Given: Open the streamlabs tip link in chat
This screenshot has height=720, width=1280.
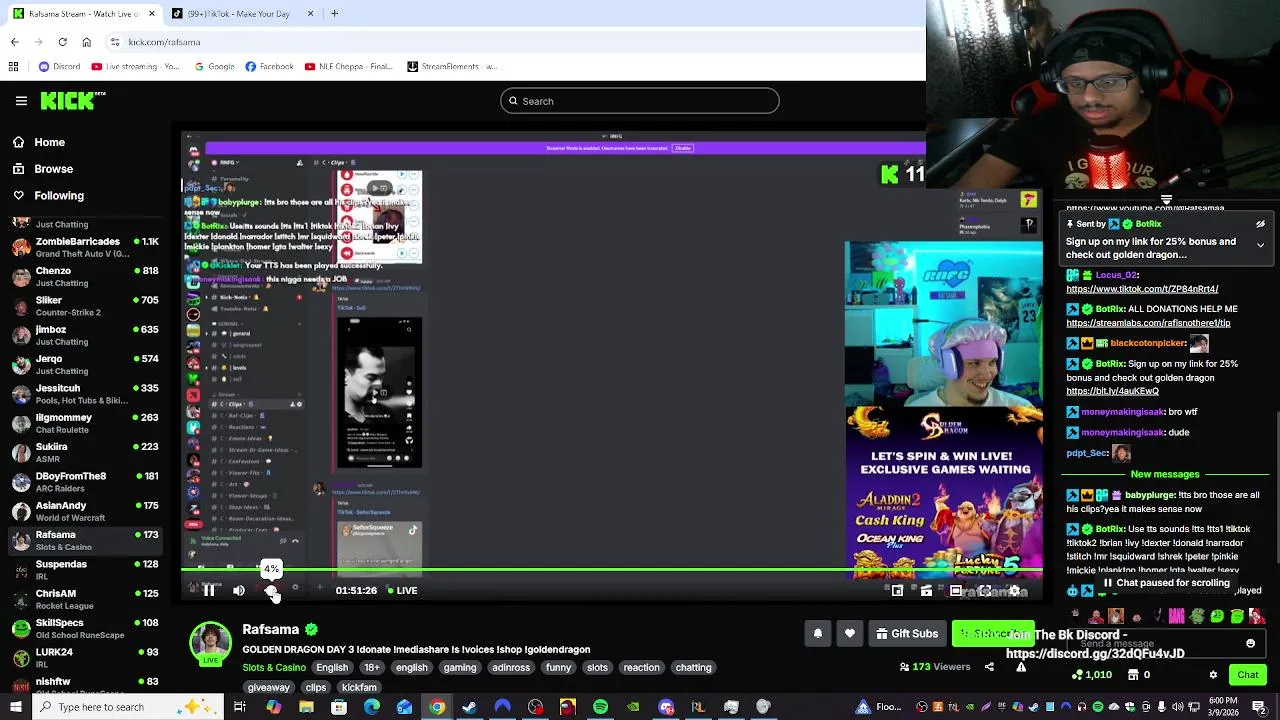Looking at the screenshot, I should (1148, 323).
